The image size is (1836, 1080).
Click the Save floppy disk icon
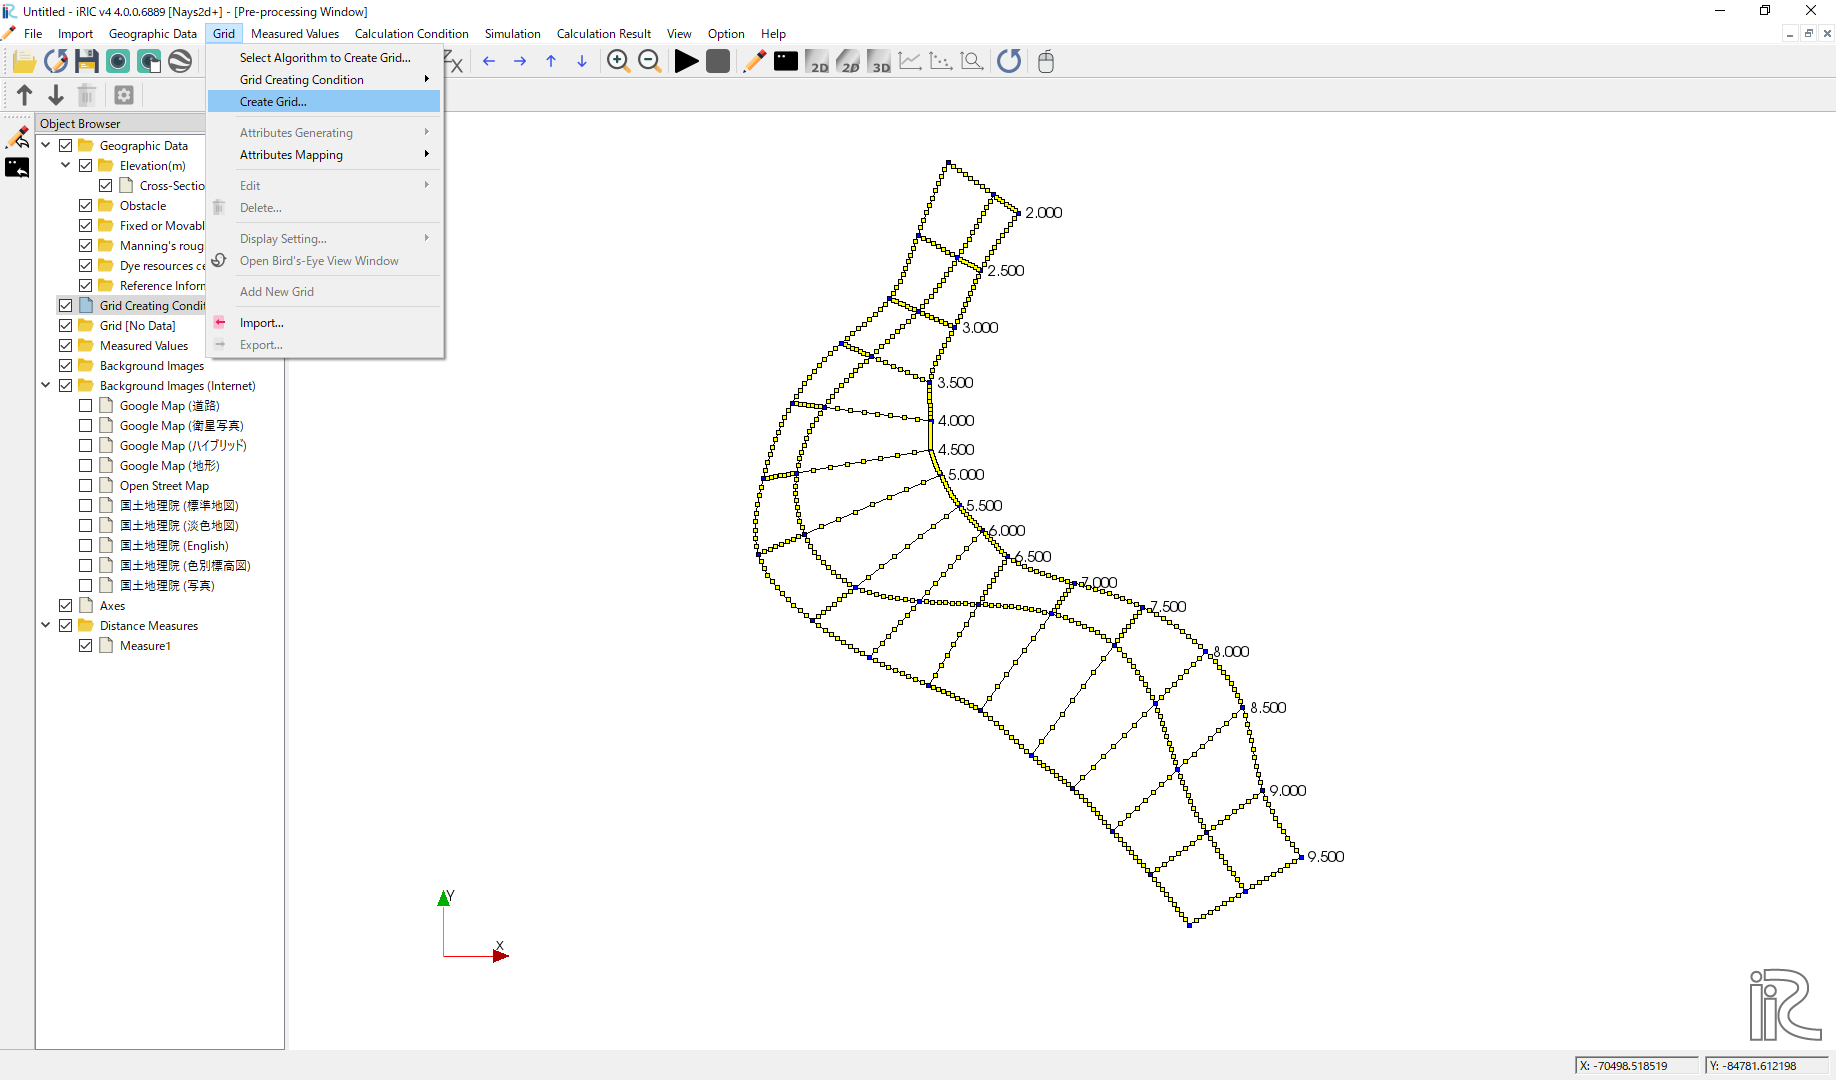tap(87, 62)
